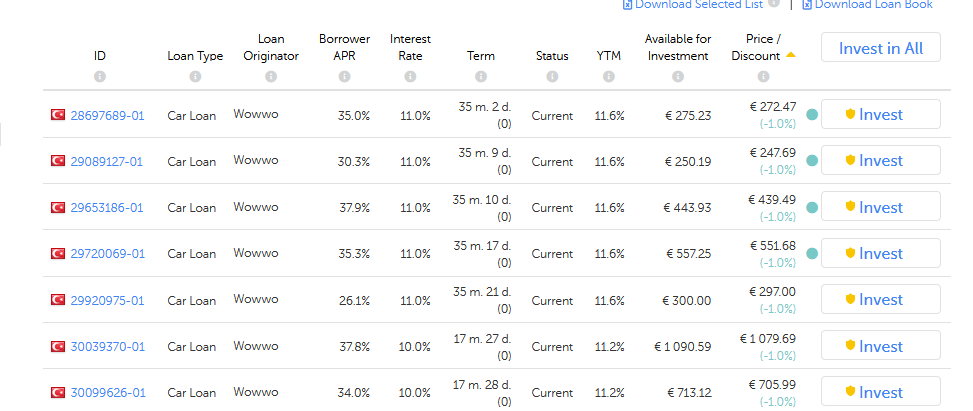Open loan 30039370-01 details link
The width and height of the screenshot is (973, 411).
coord(107,347)
